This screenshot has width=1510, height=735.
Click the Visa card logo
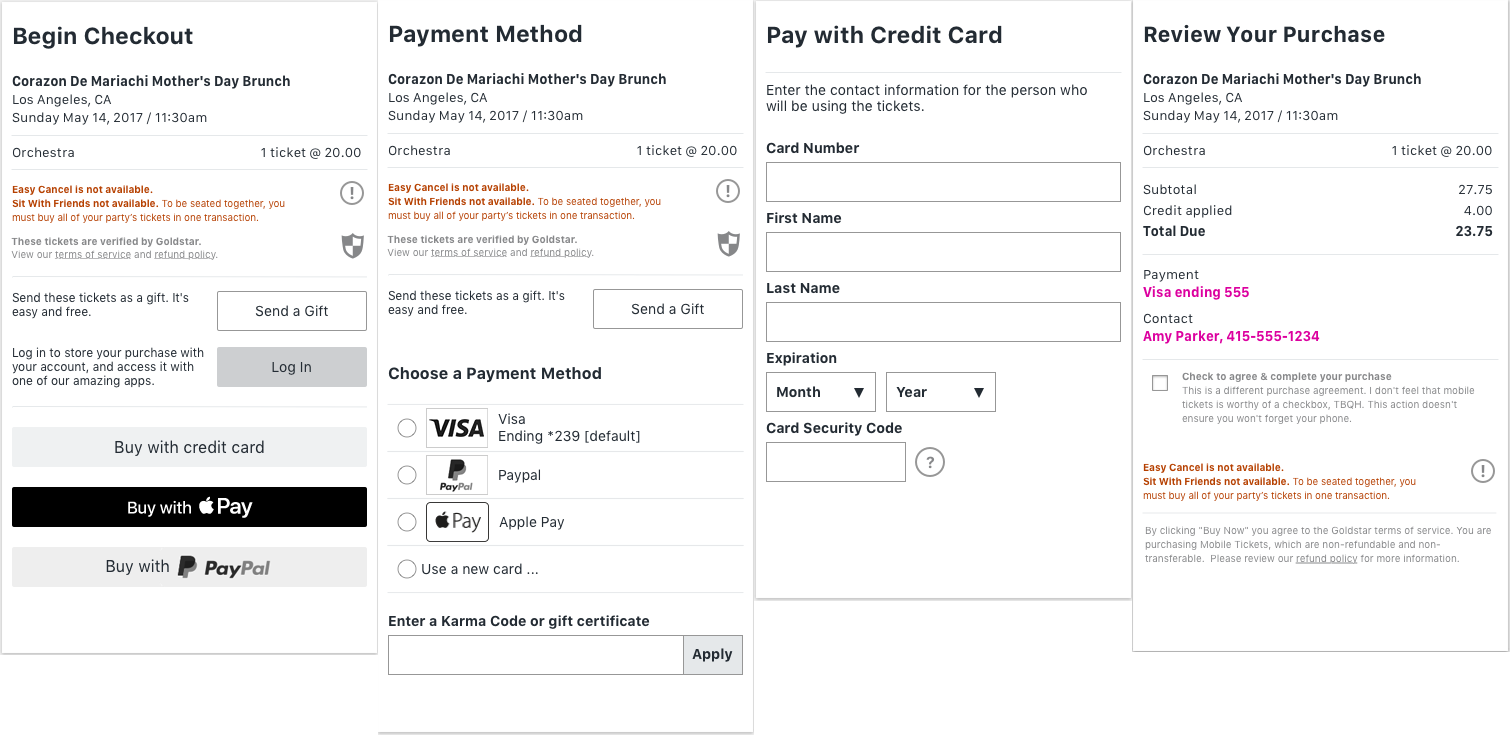(x=457, y=428)
